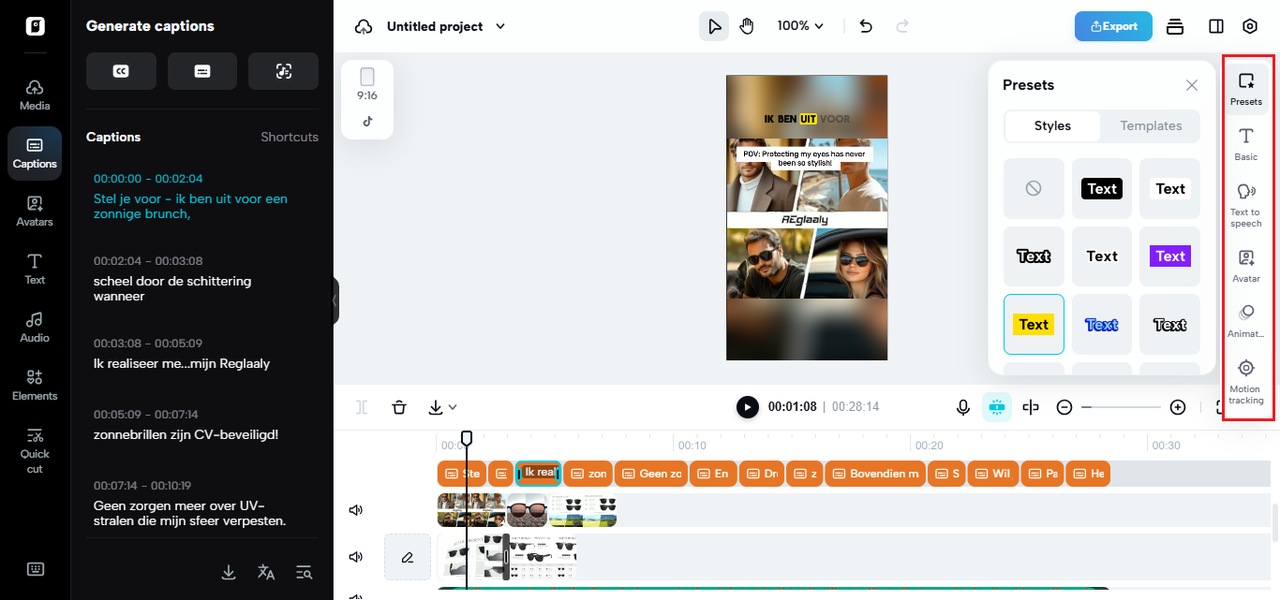Select the purple Text style preset
Viewport: 1280px width, 600px height.
point(1170,256)
